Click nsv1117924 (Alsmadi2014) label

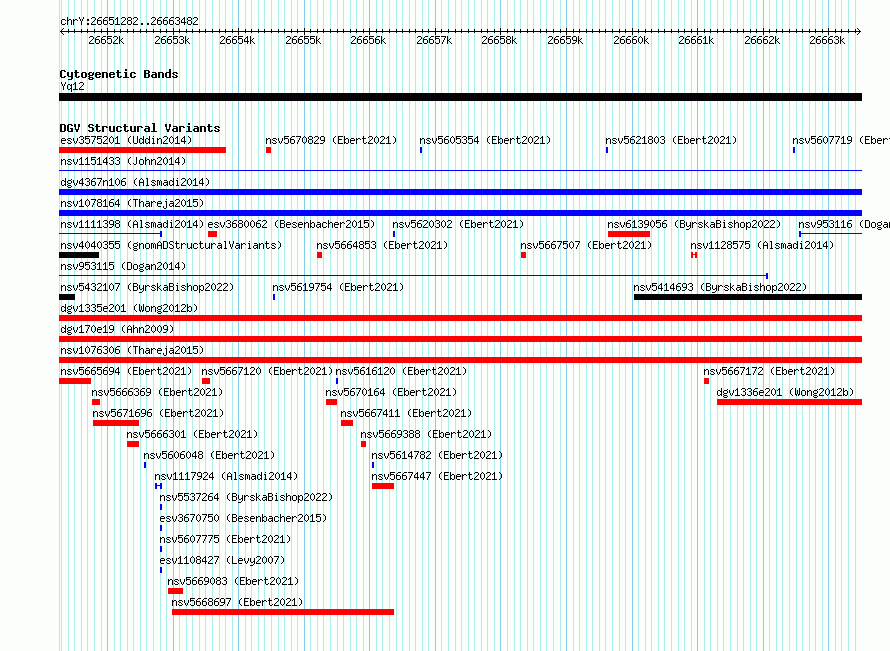[226, 476]
